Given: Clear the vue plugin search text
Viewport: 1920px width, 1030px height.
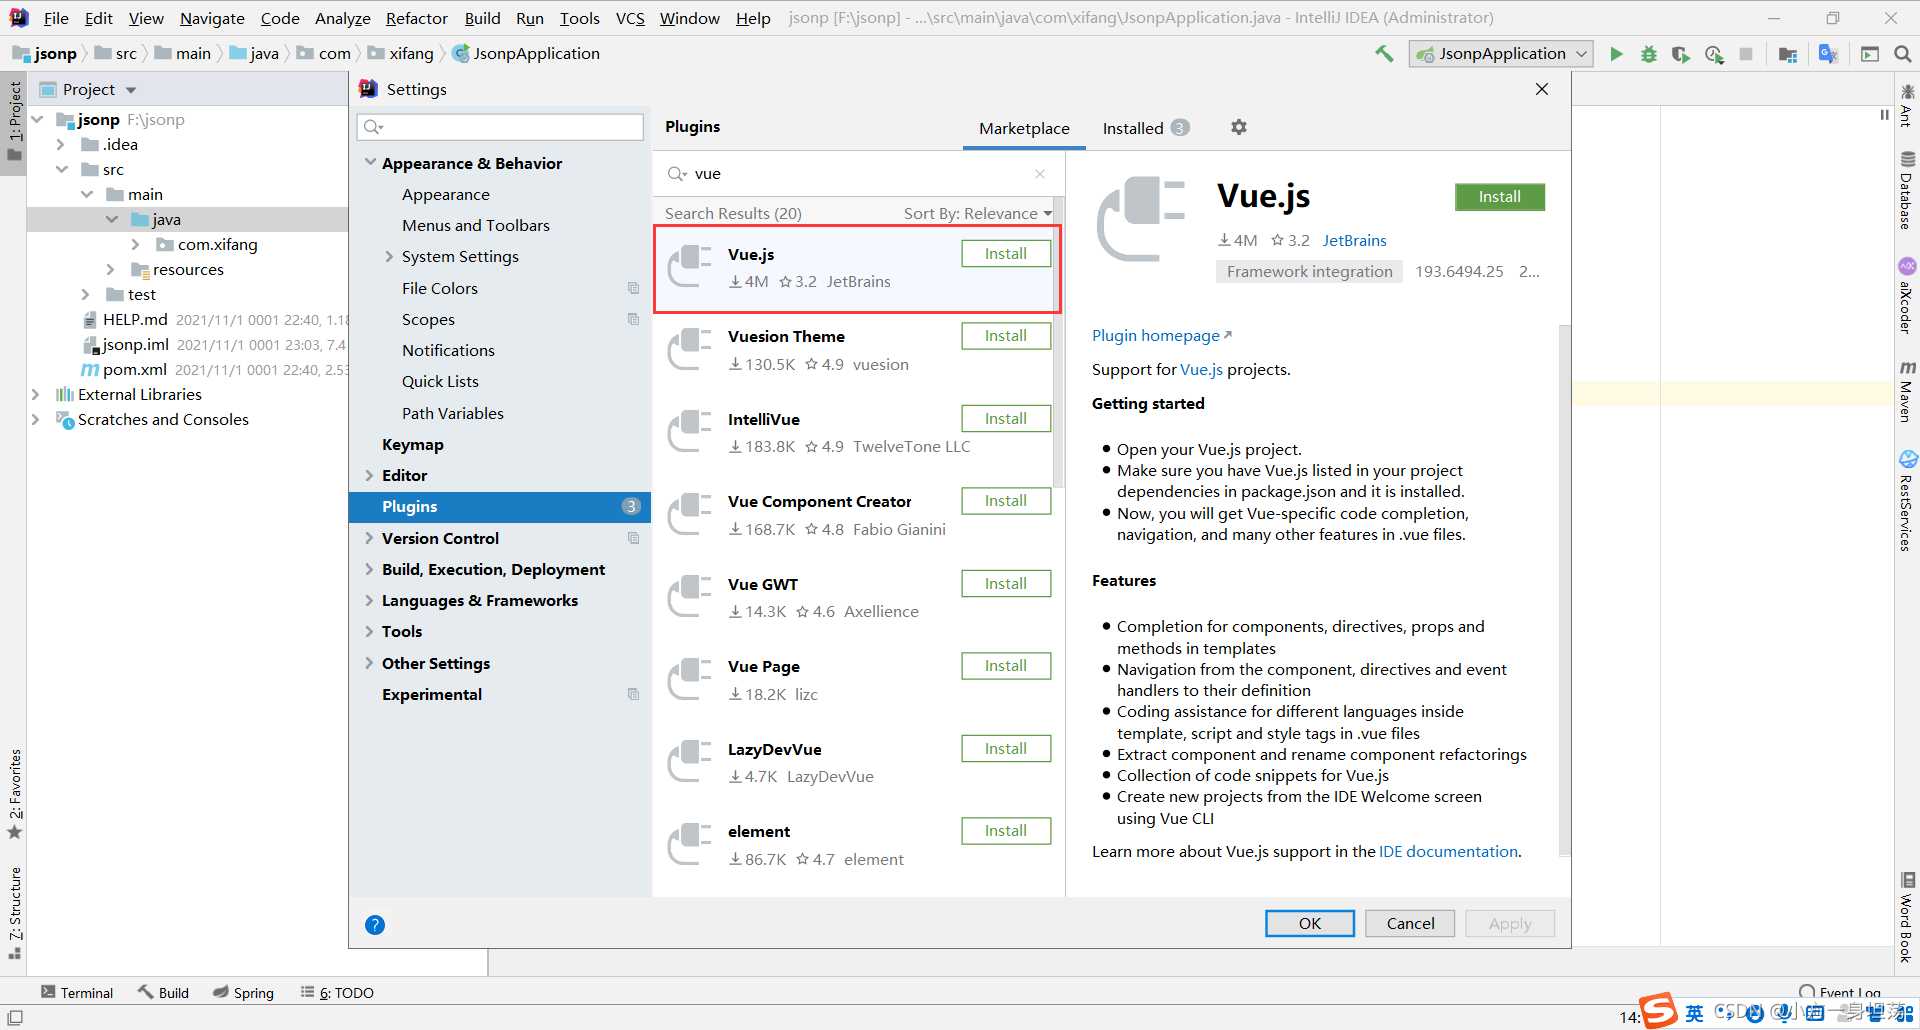Looking at the screenshot, I should pos(1040,174).
